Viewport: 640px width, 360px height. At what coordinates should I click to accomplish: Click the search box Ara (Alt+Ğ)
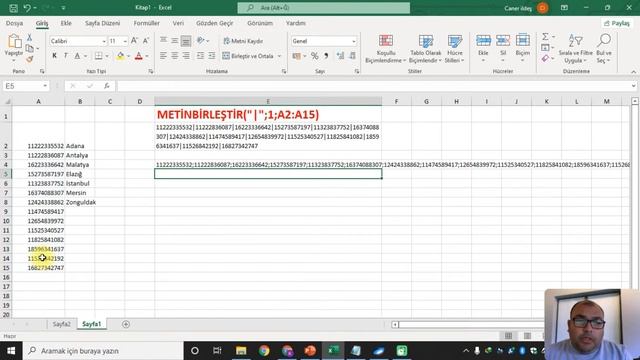(x=324, y=8)
